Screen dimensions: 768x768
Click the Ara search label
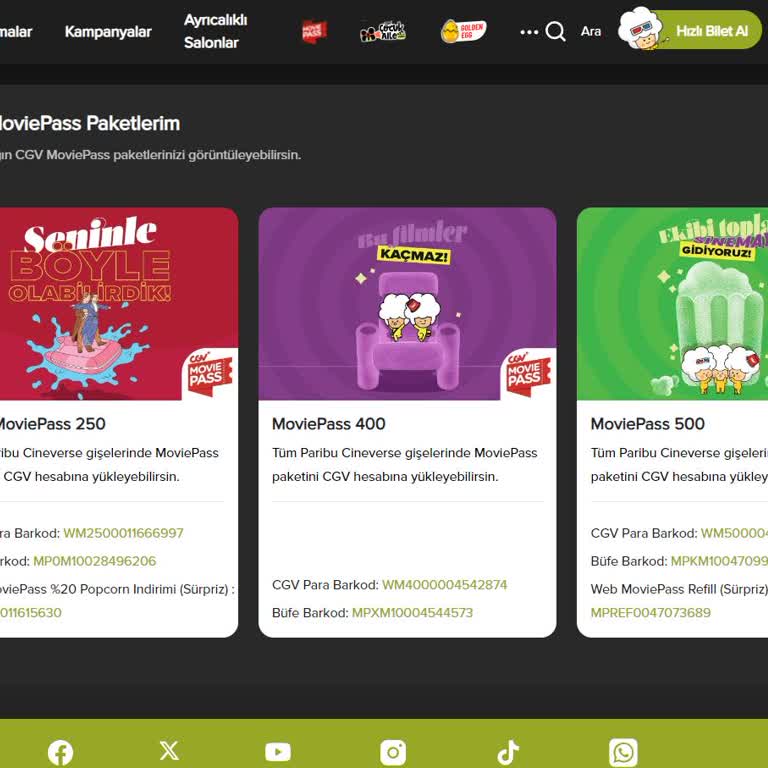(591, 31)
